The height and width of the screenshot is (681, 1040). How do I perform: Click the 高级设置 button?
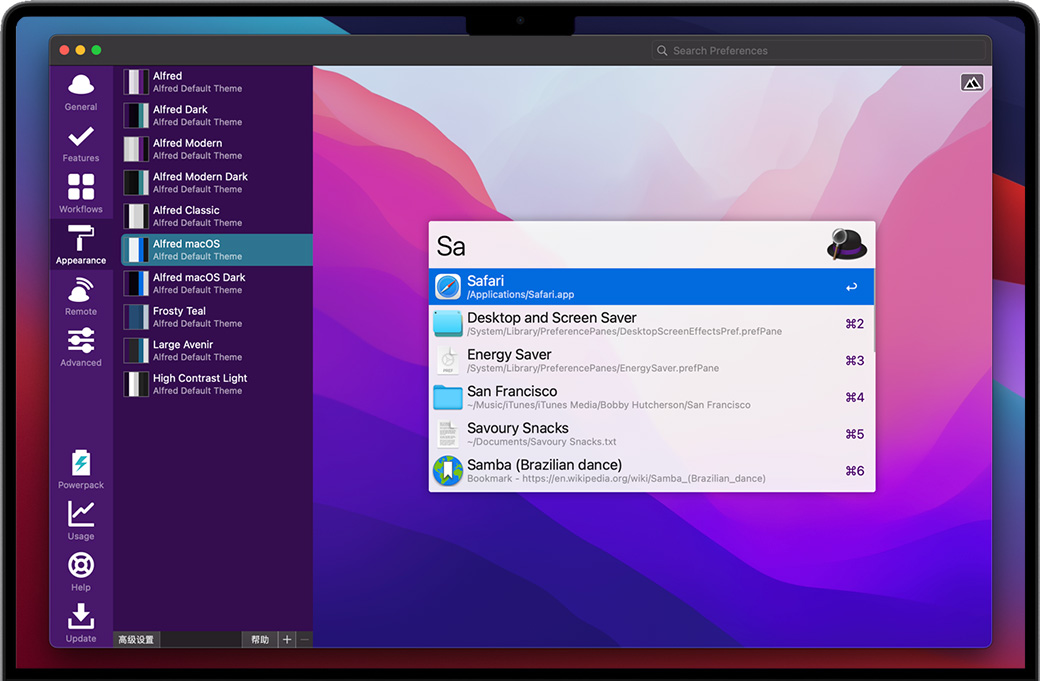137,639
